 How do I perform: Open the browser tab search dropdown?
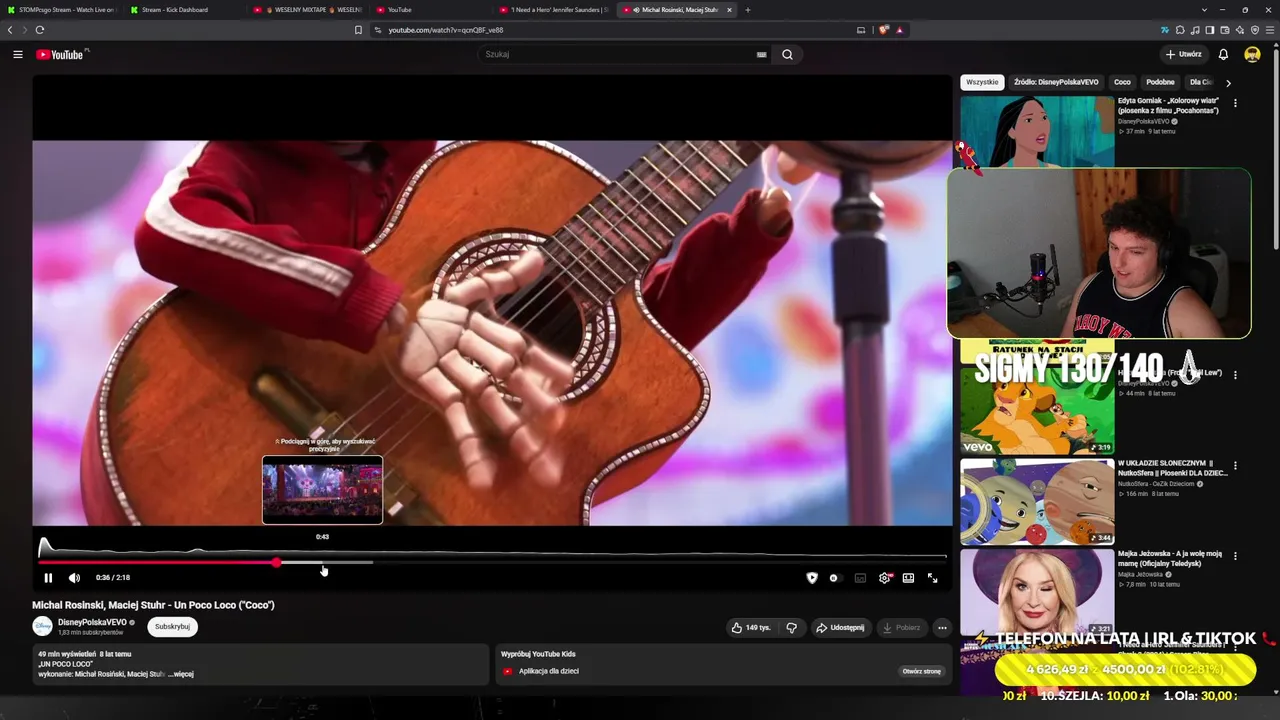pos(1205,10)
